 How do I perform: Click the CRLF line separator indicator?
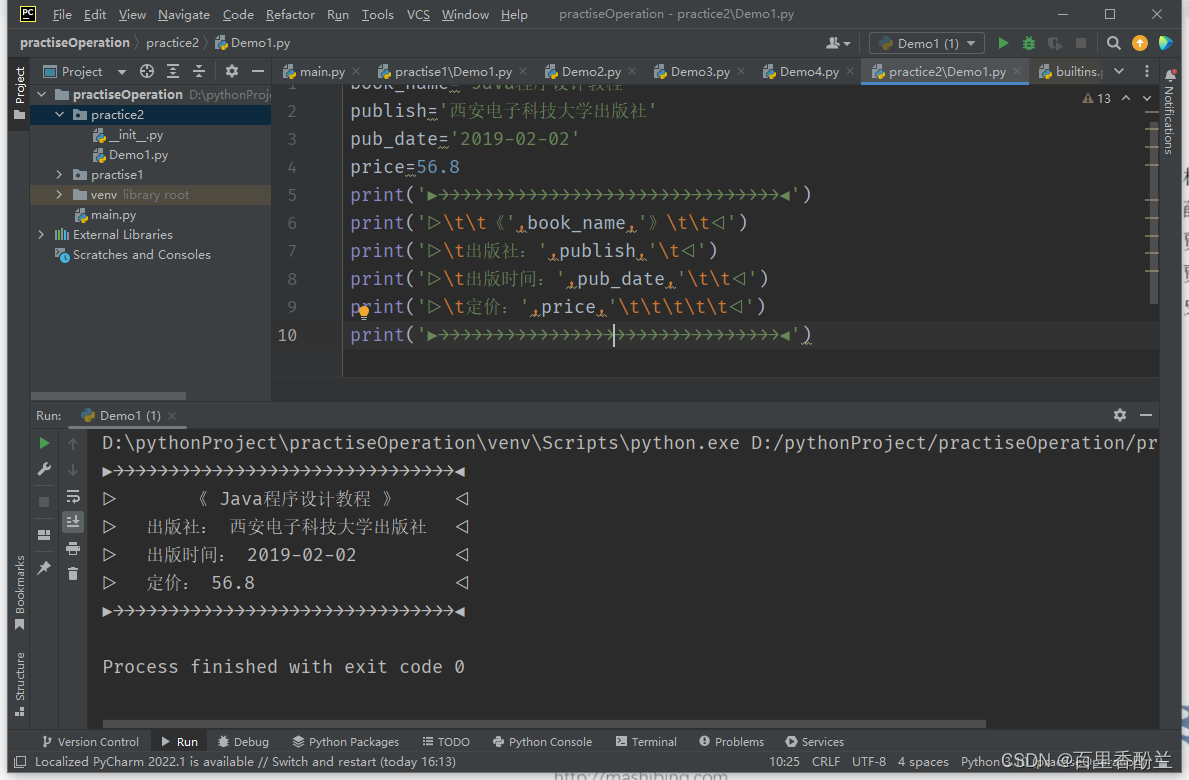pos(826,761)
